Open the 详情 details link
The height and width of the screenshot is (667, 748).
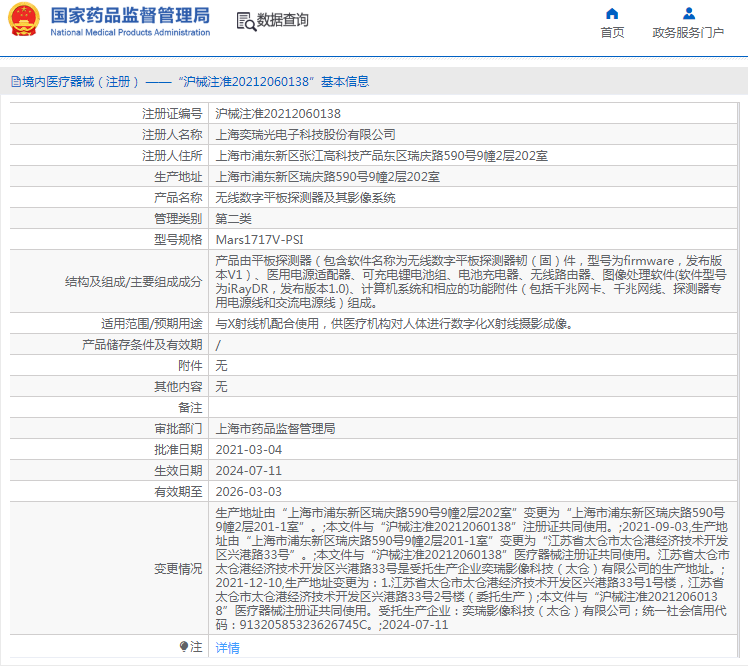click(x=228, y=647)
